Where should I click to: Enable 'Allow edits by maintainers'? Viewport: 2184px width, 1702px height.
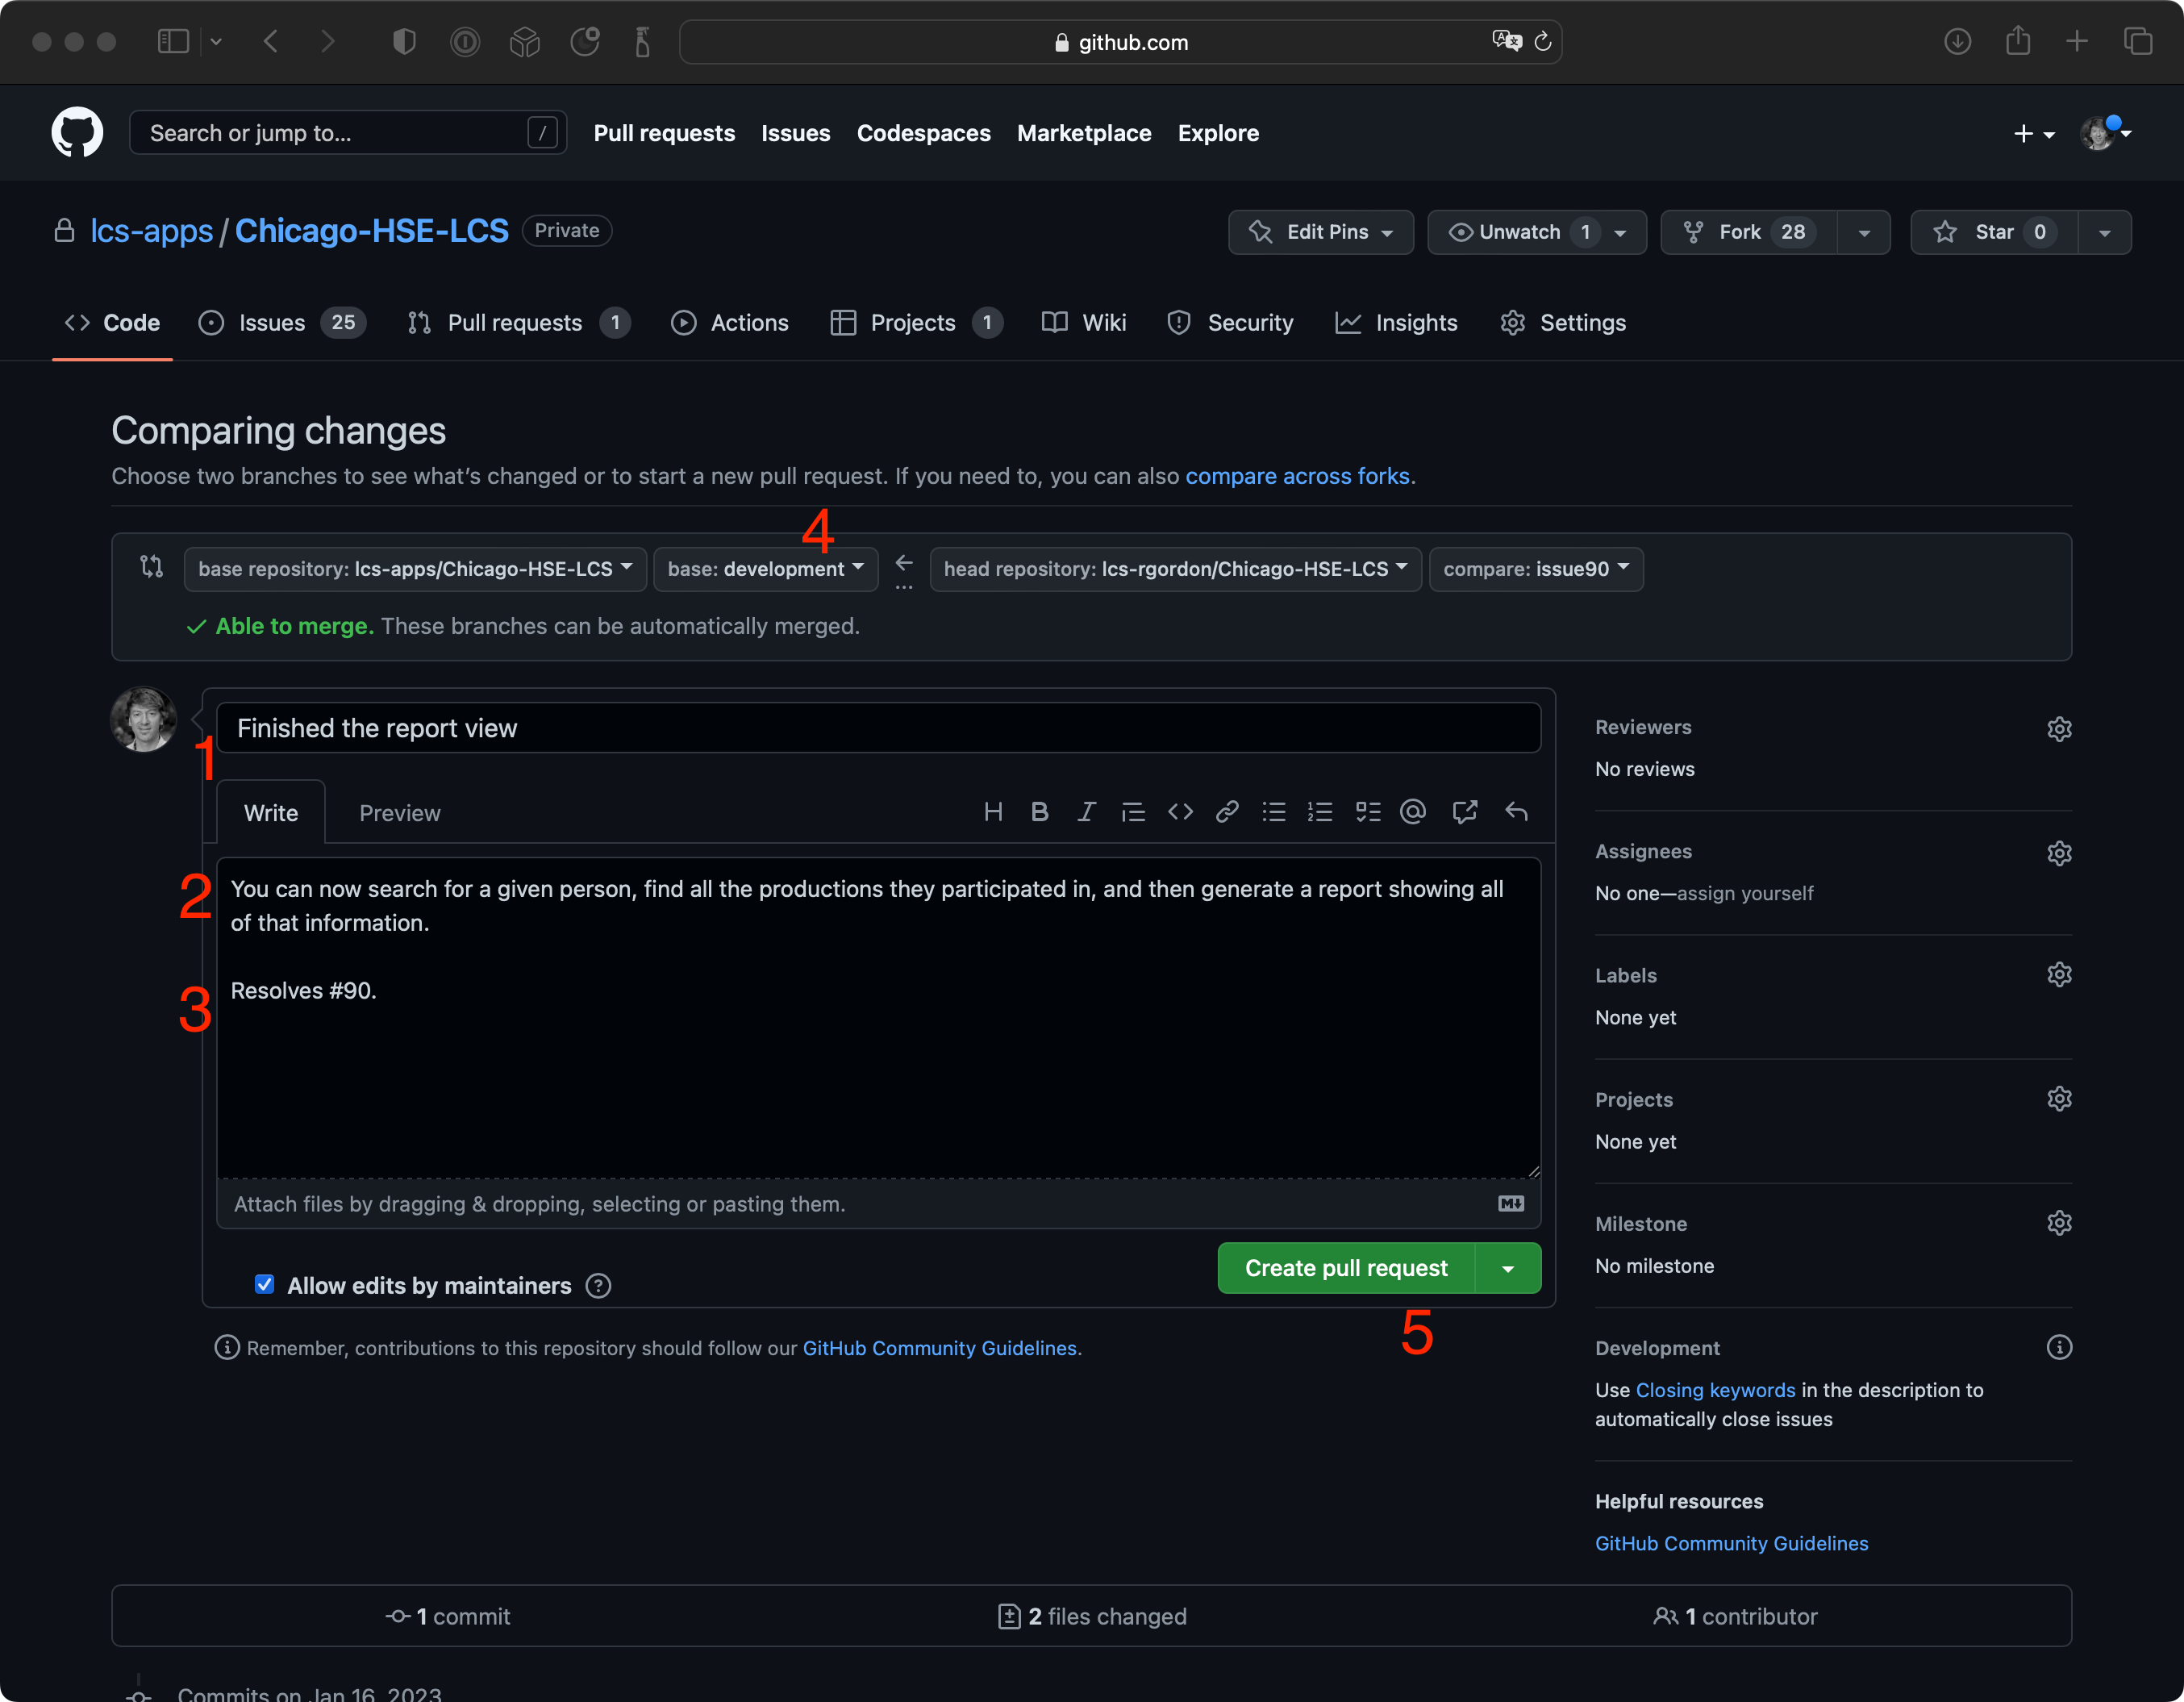point(264,1285)
